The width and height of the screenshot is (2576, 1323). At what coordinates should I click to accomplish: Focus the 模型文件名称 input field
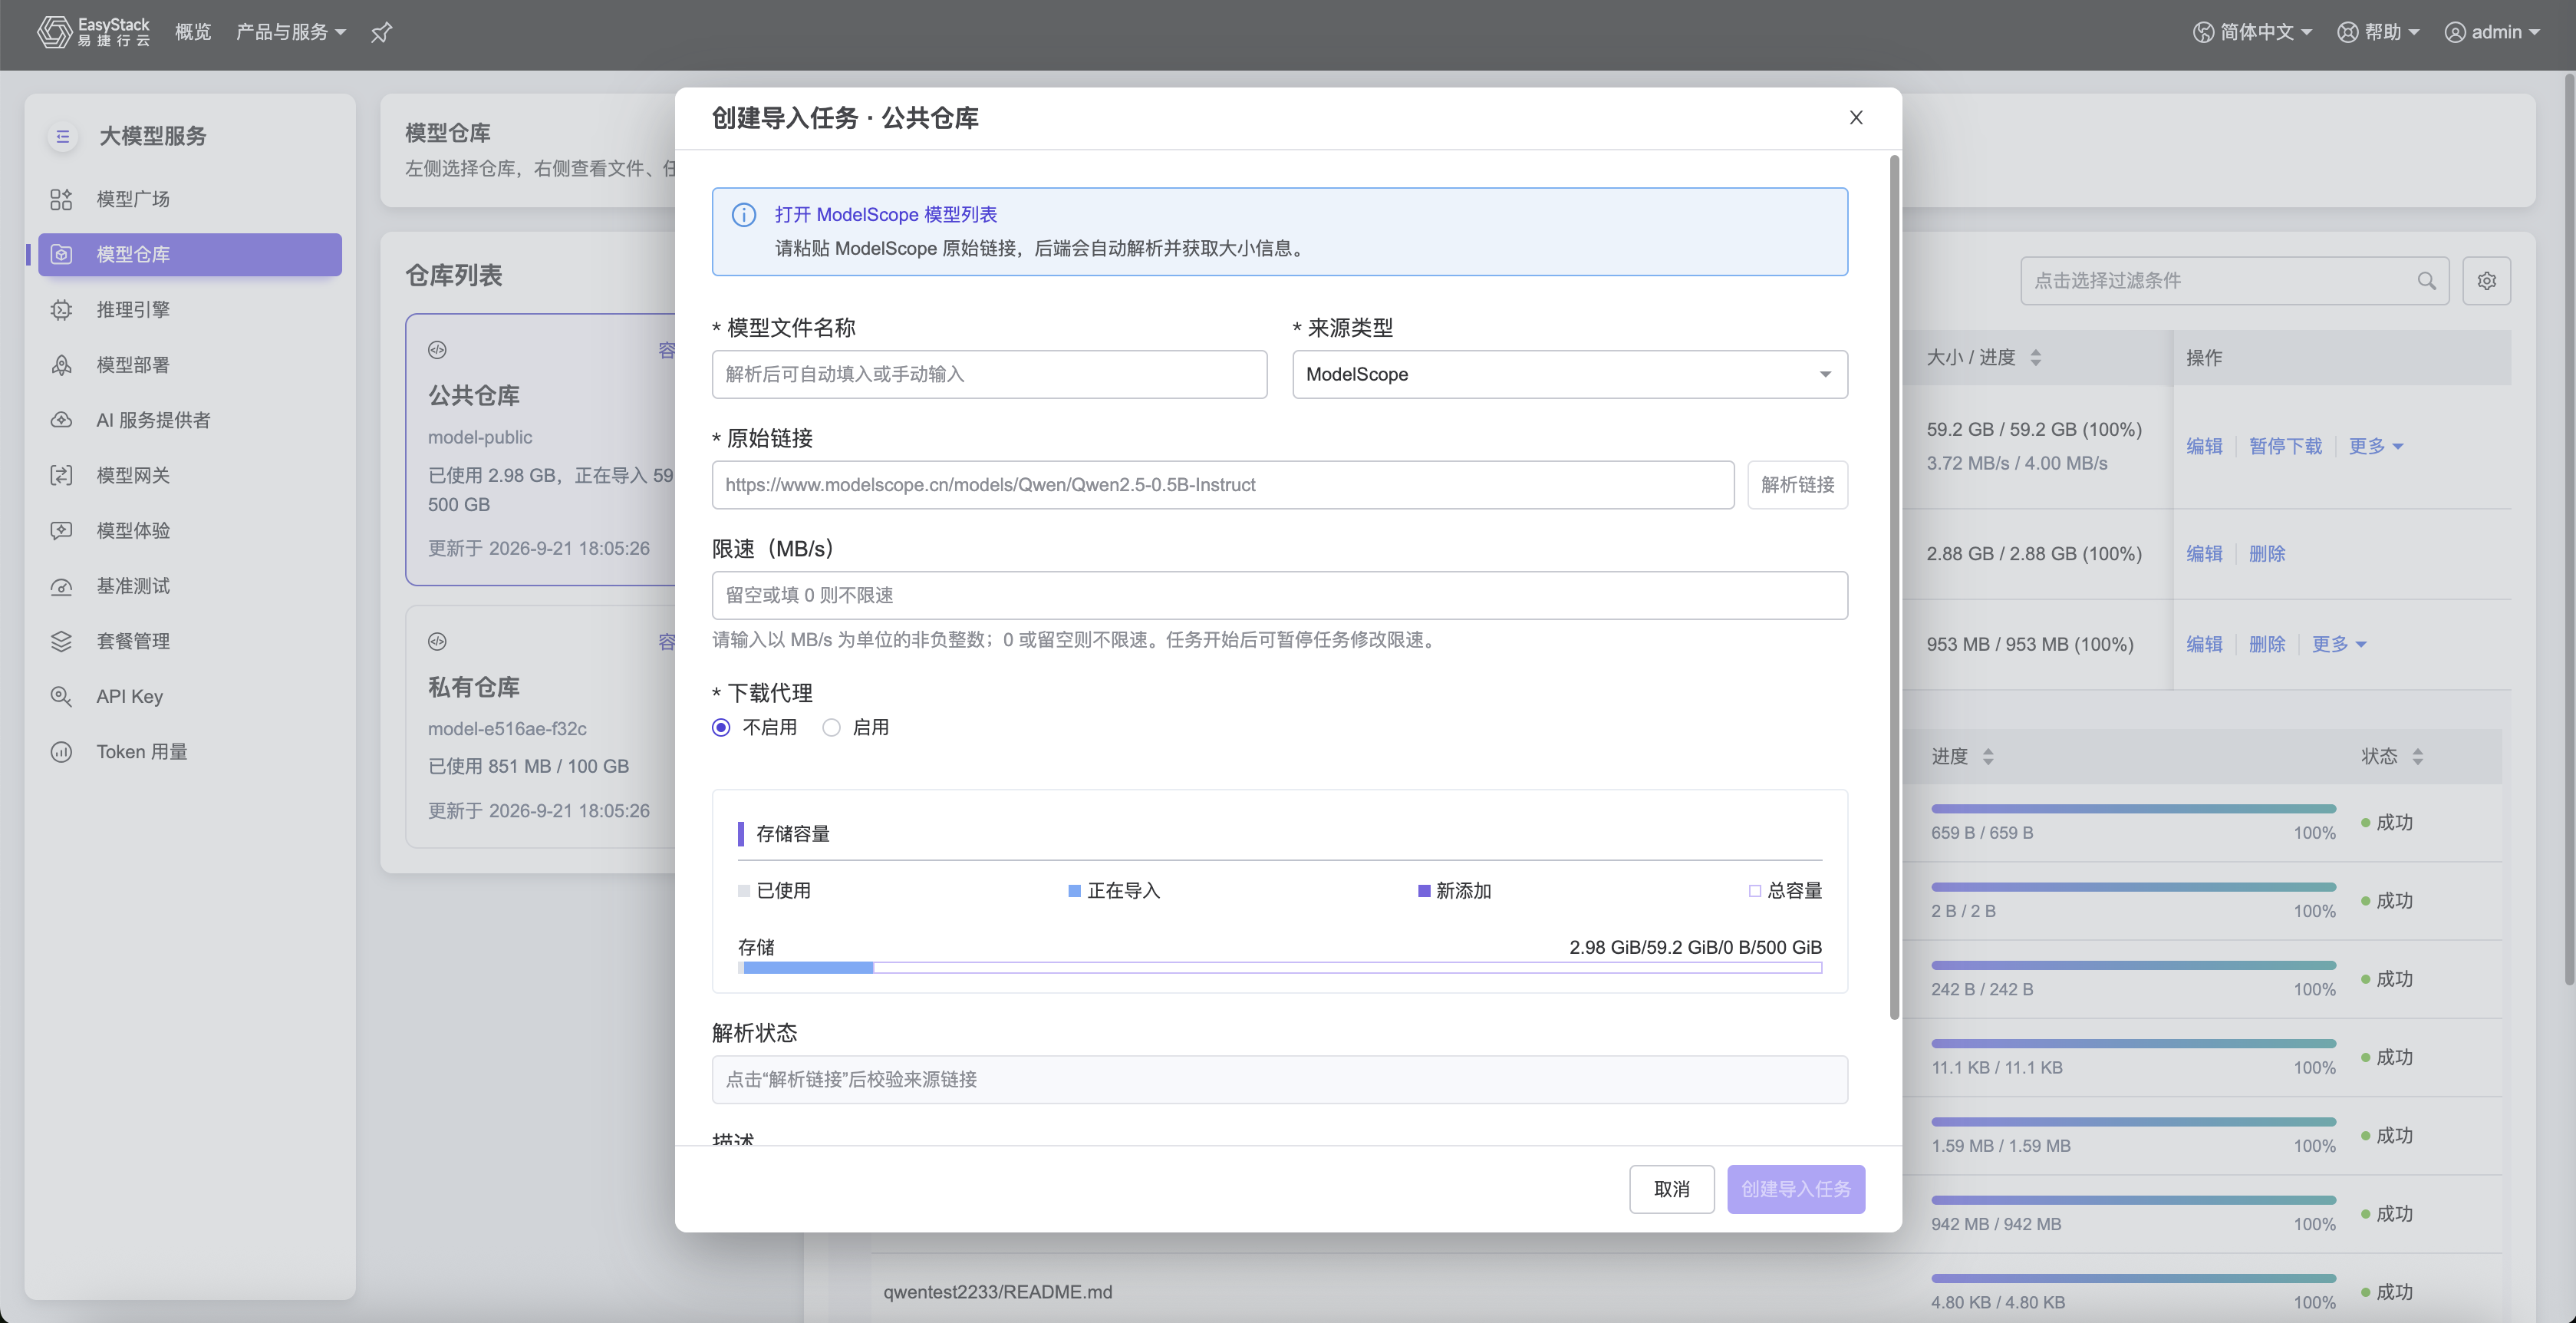[x=989, y=374]
